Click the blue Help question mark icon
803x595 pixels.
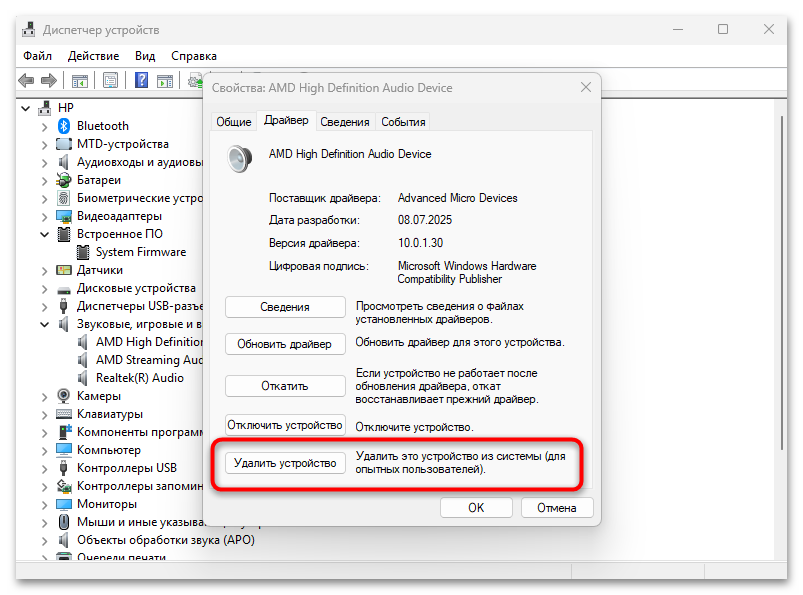tap(141, 80)
